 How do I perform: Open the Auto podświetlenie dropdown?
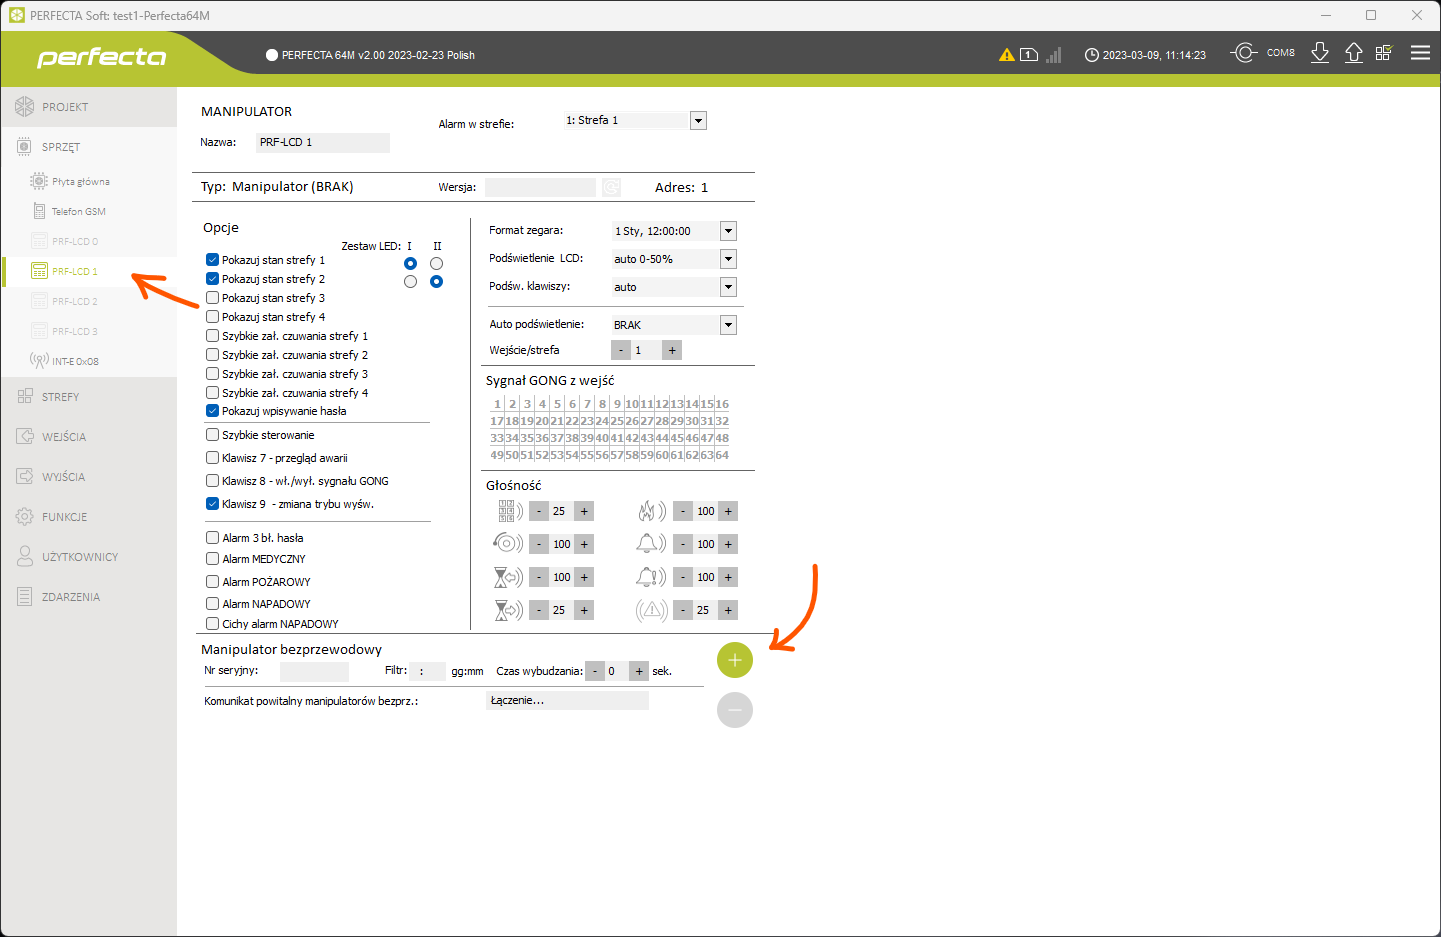click(x=728, y=325)
